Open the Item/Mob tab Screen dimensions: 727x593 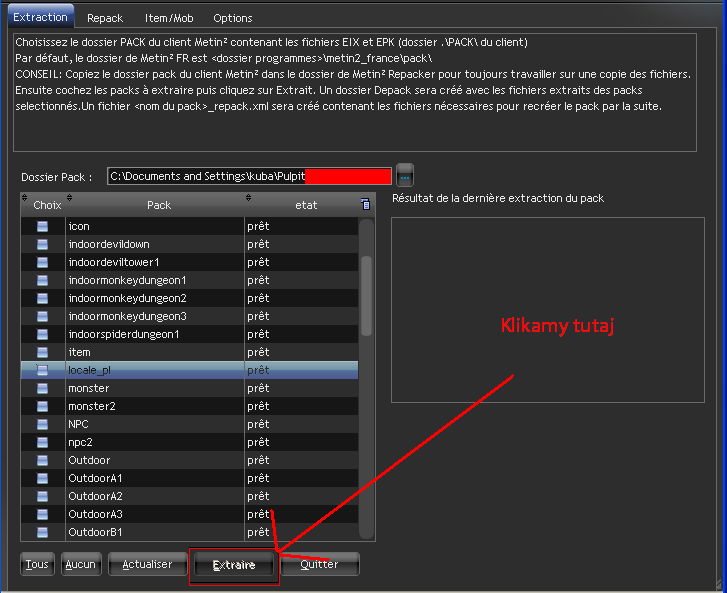(x=169, y=18)
